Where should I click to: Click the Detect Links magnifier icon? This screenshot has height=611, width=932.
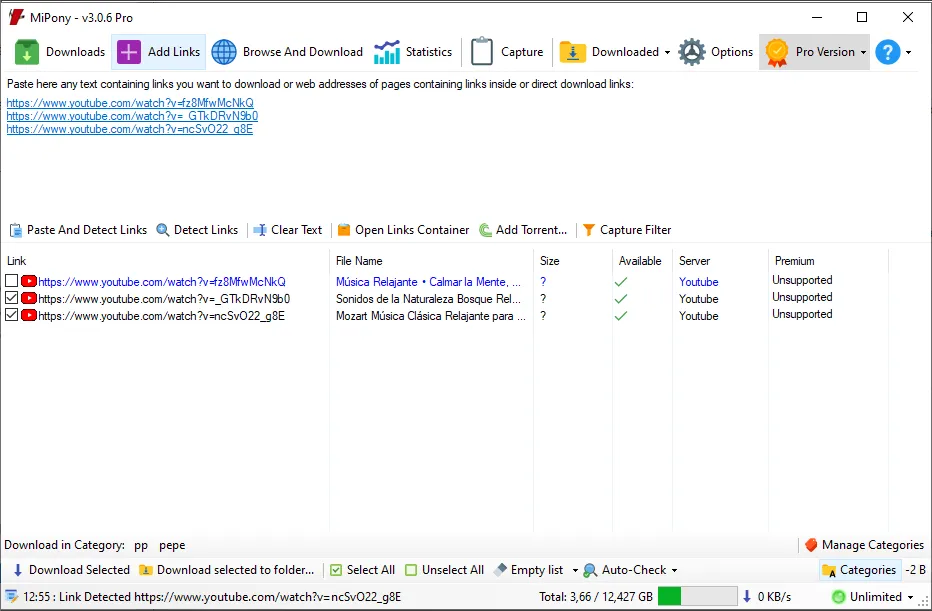163,230
